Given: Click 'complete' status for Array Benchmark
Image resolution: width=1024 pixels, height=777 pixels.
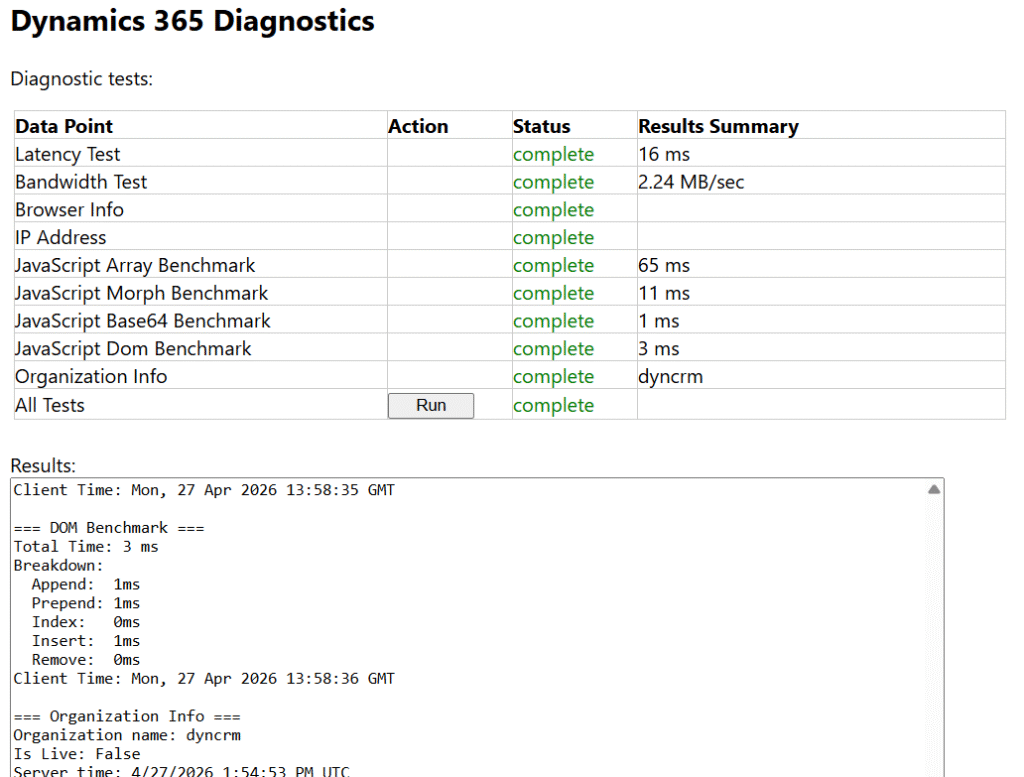Looking at the screenshot, I should (x=553, y=266).
